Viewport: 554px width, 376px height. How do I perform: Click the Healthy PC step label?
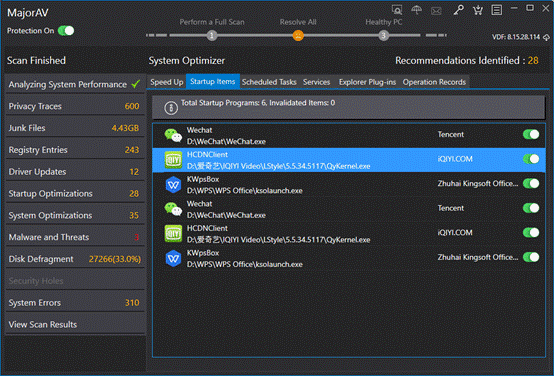(x=384, y=22)
